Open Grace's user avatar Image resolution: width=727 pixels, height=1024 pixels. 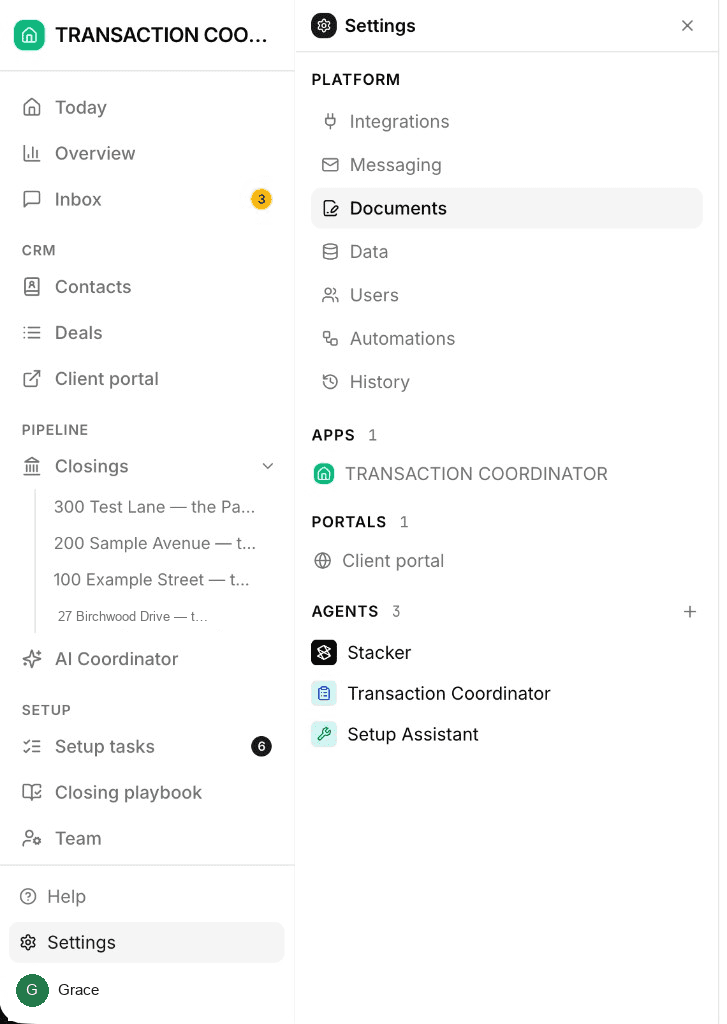click(32, 990)
